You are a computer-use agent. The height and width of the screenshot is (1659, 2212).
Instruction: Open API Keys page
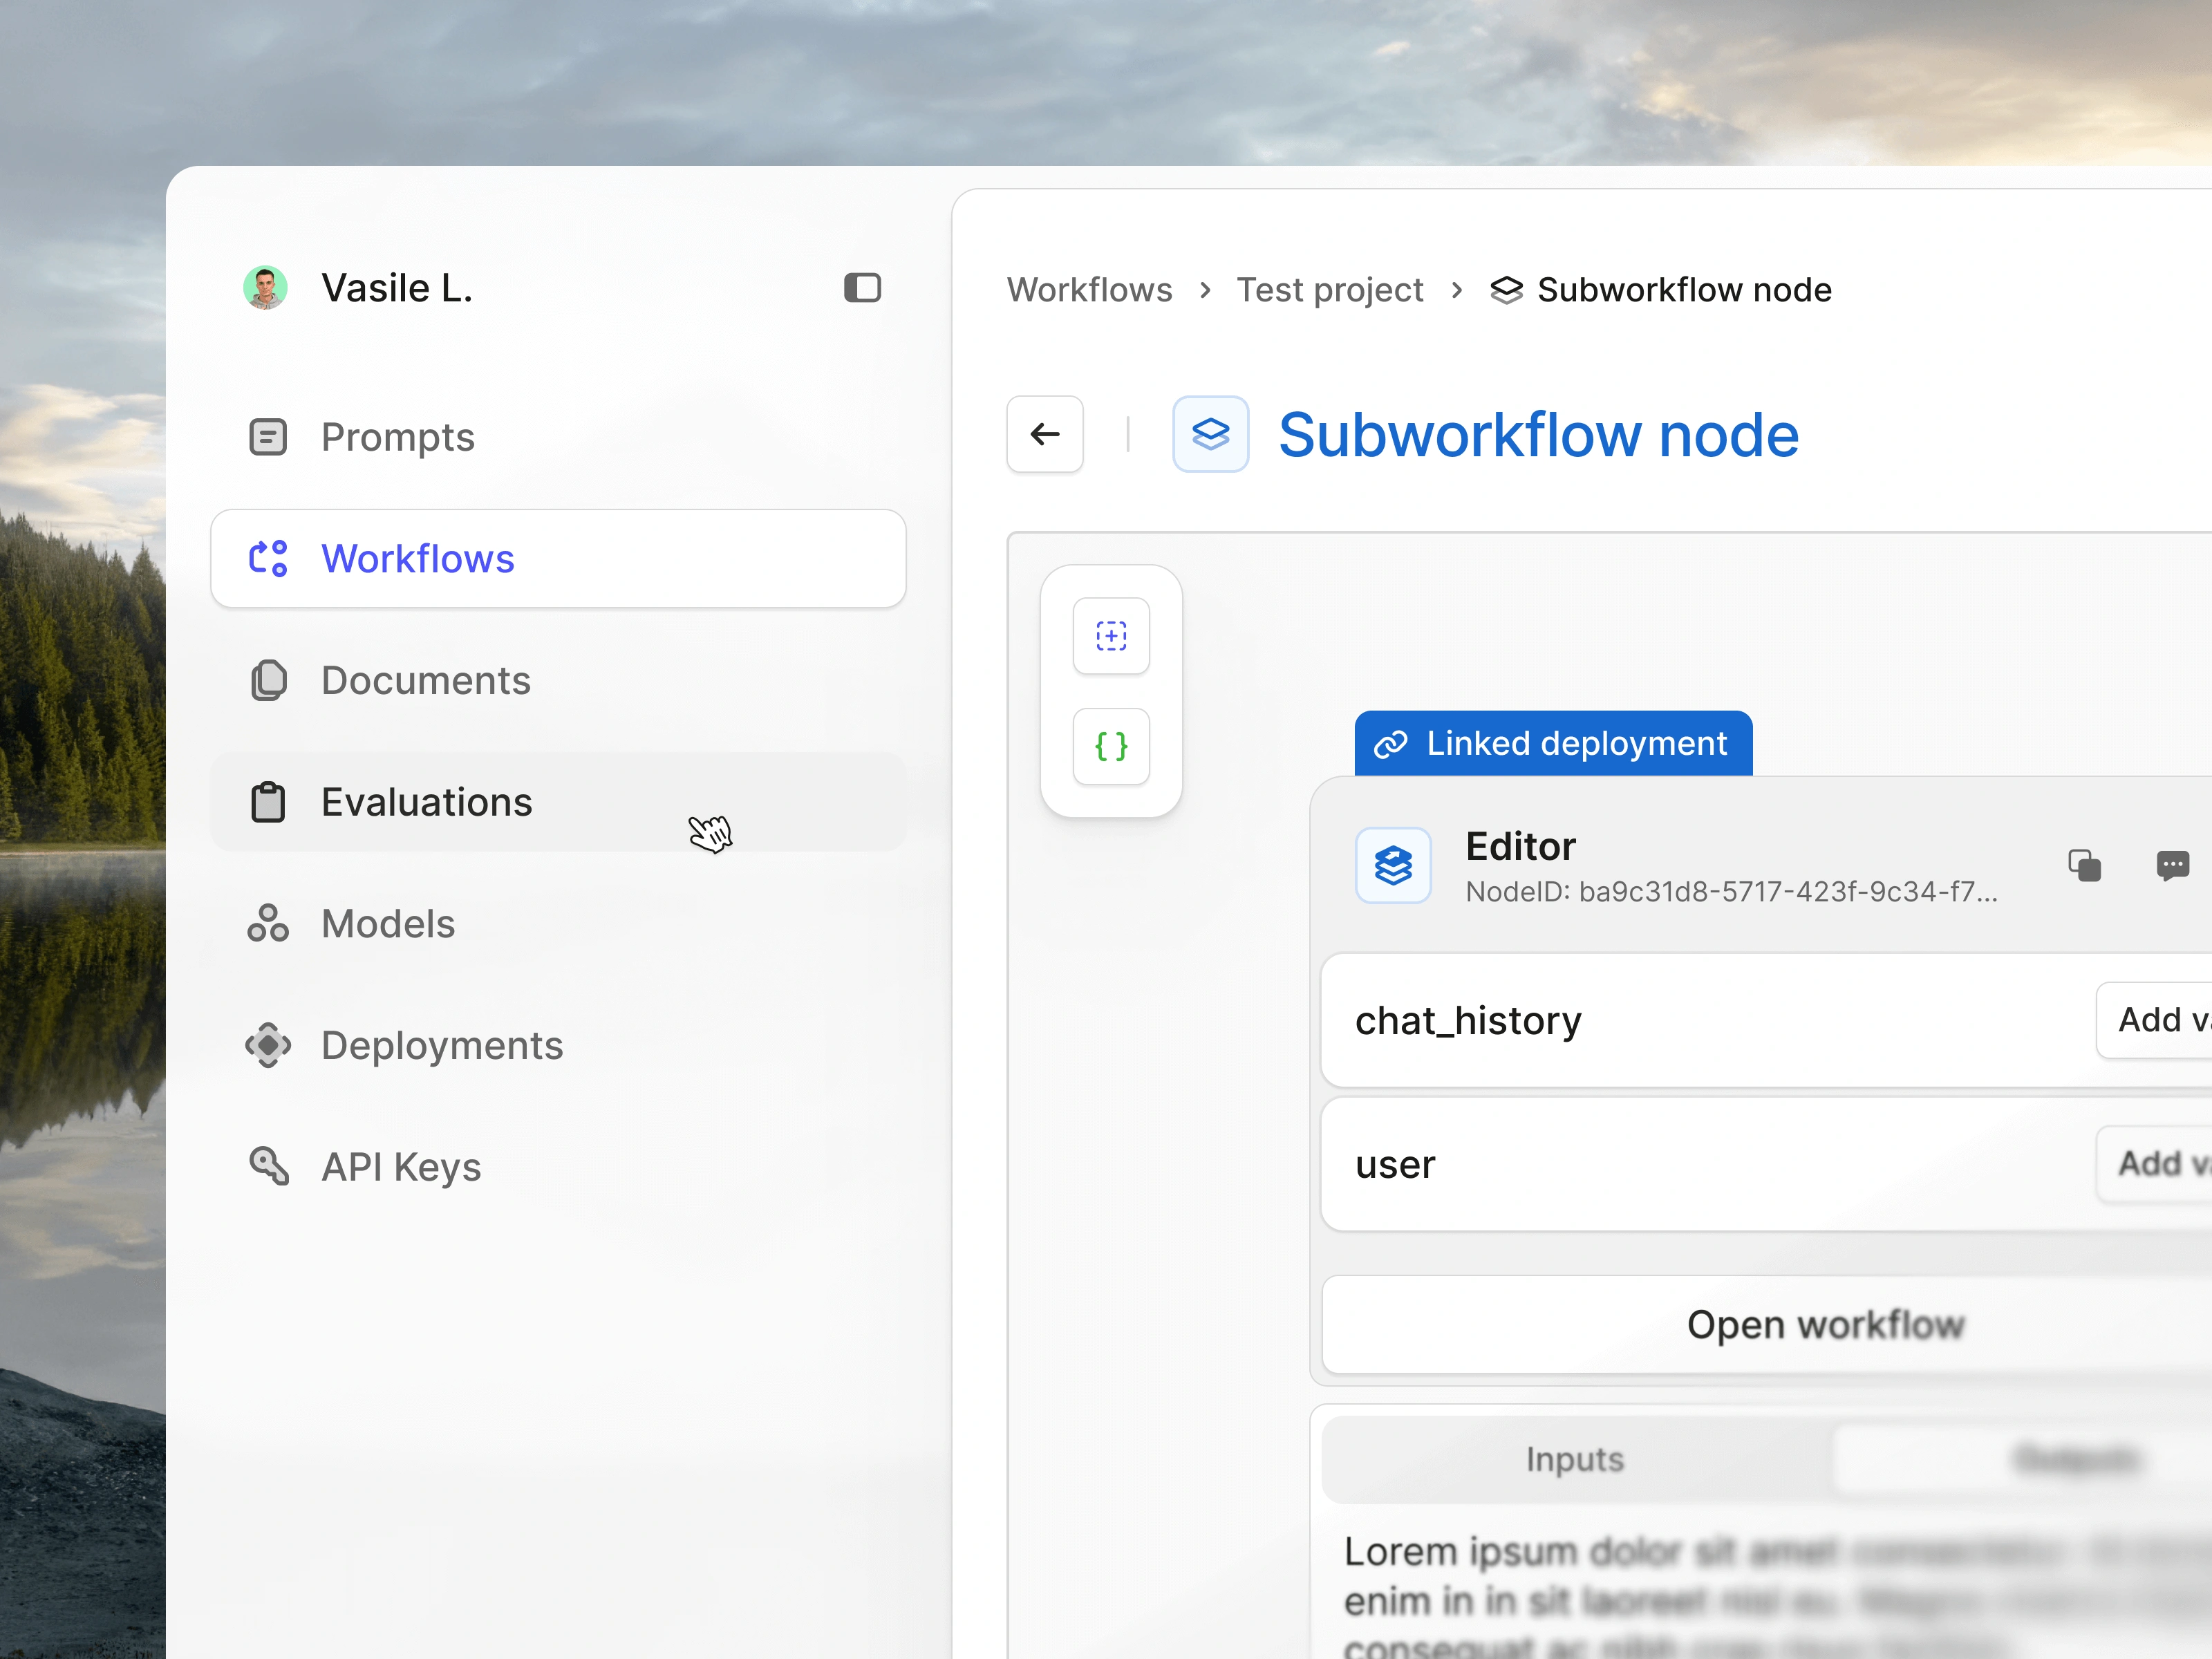(x=558, y=1167)
